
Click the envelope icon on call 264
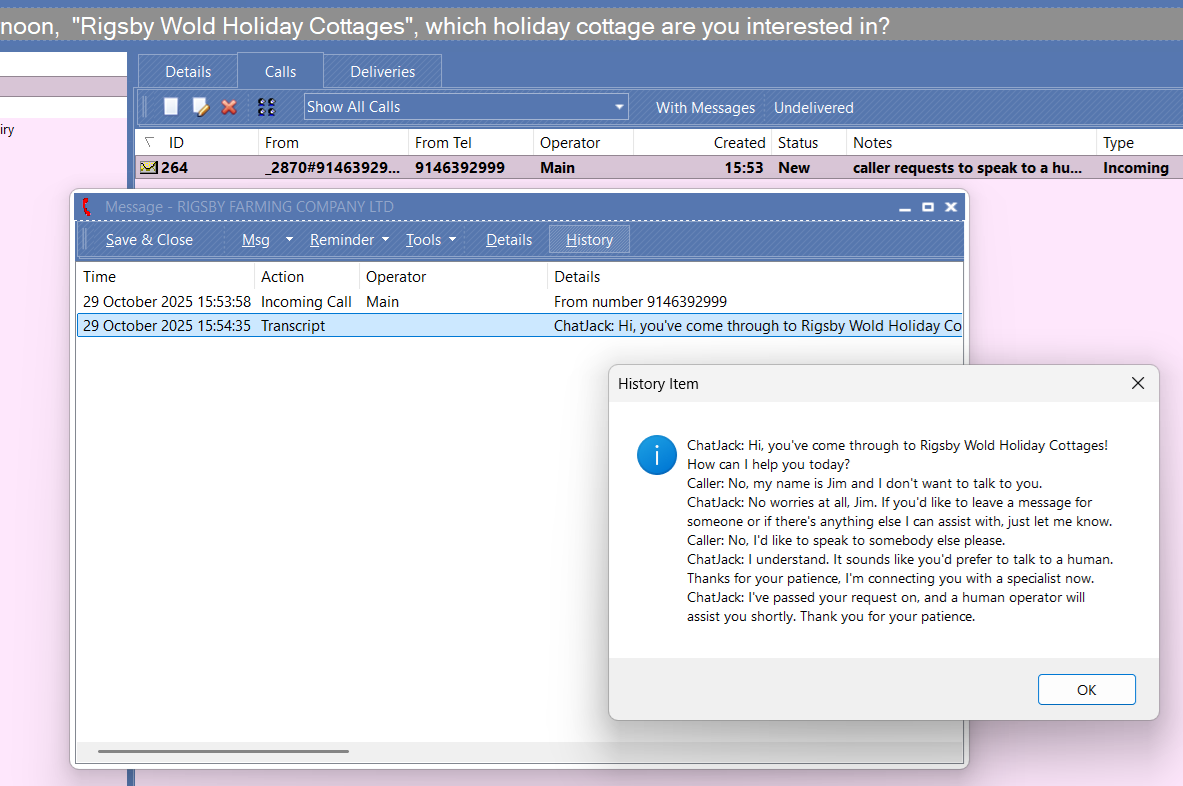click(149, 168)
